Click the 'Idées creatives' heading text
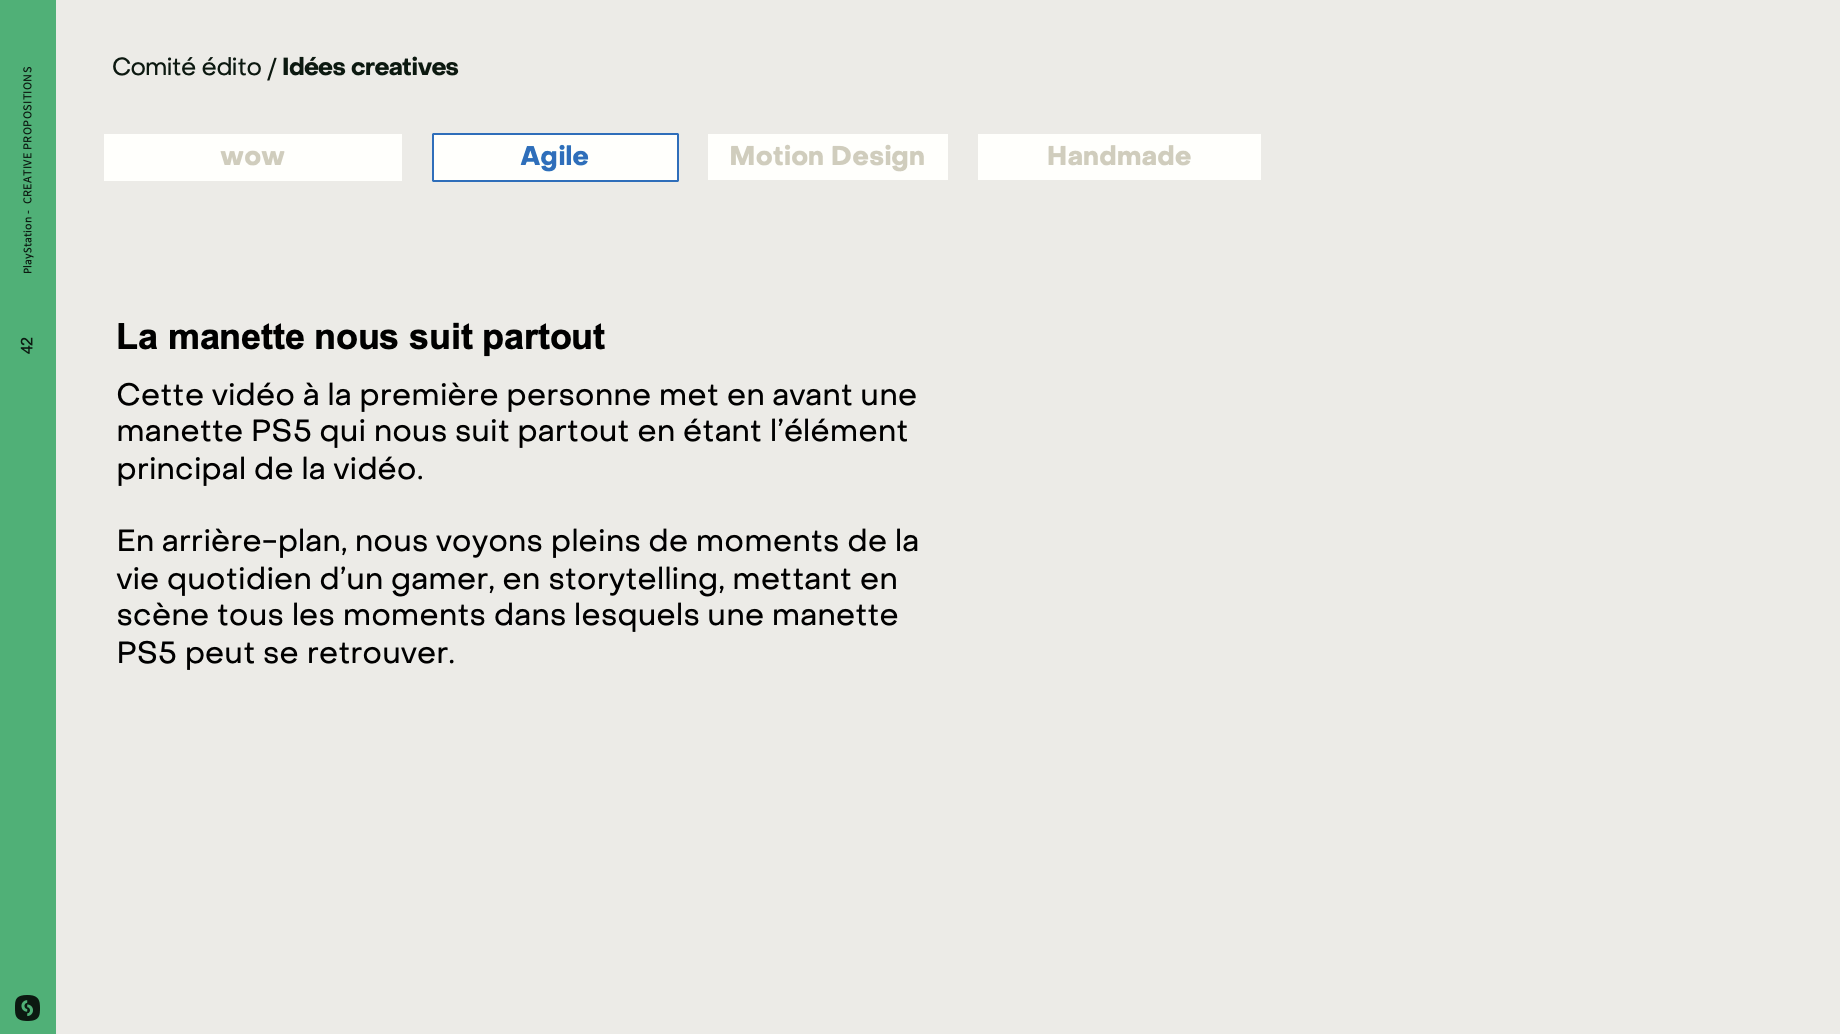Viewport: 1840px width, 1034px height. 370,67
